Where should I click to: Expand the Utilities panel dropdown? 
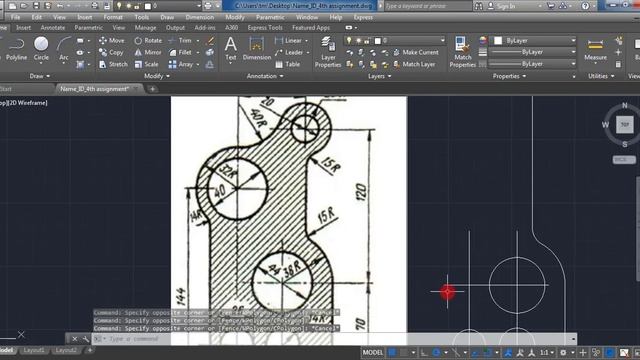tap(601, 76)
